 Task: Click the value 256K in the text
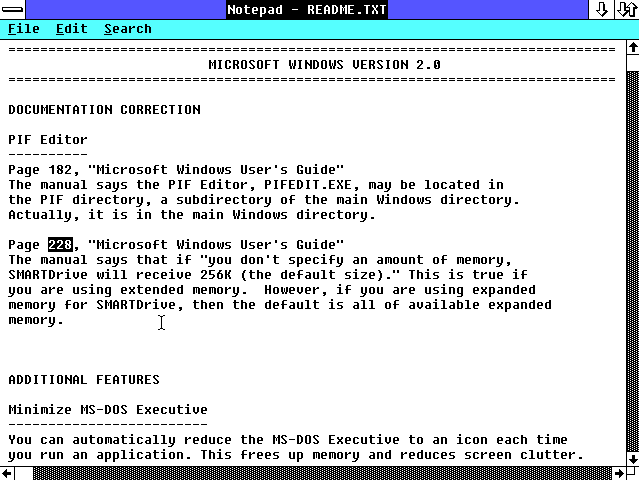tap(216, 275)
